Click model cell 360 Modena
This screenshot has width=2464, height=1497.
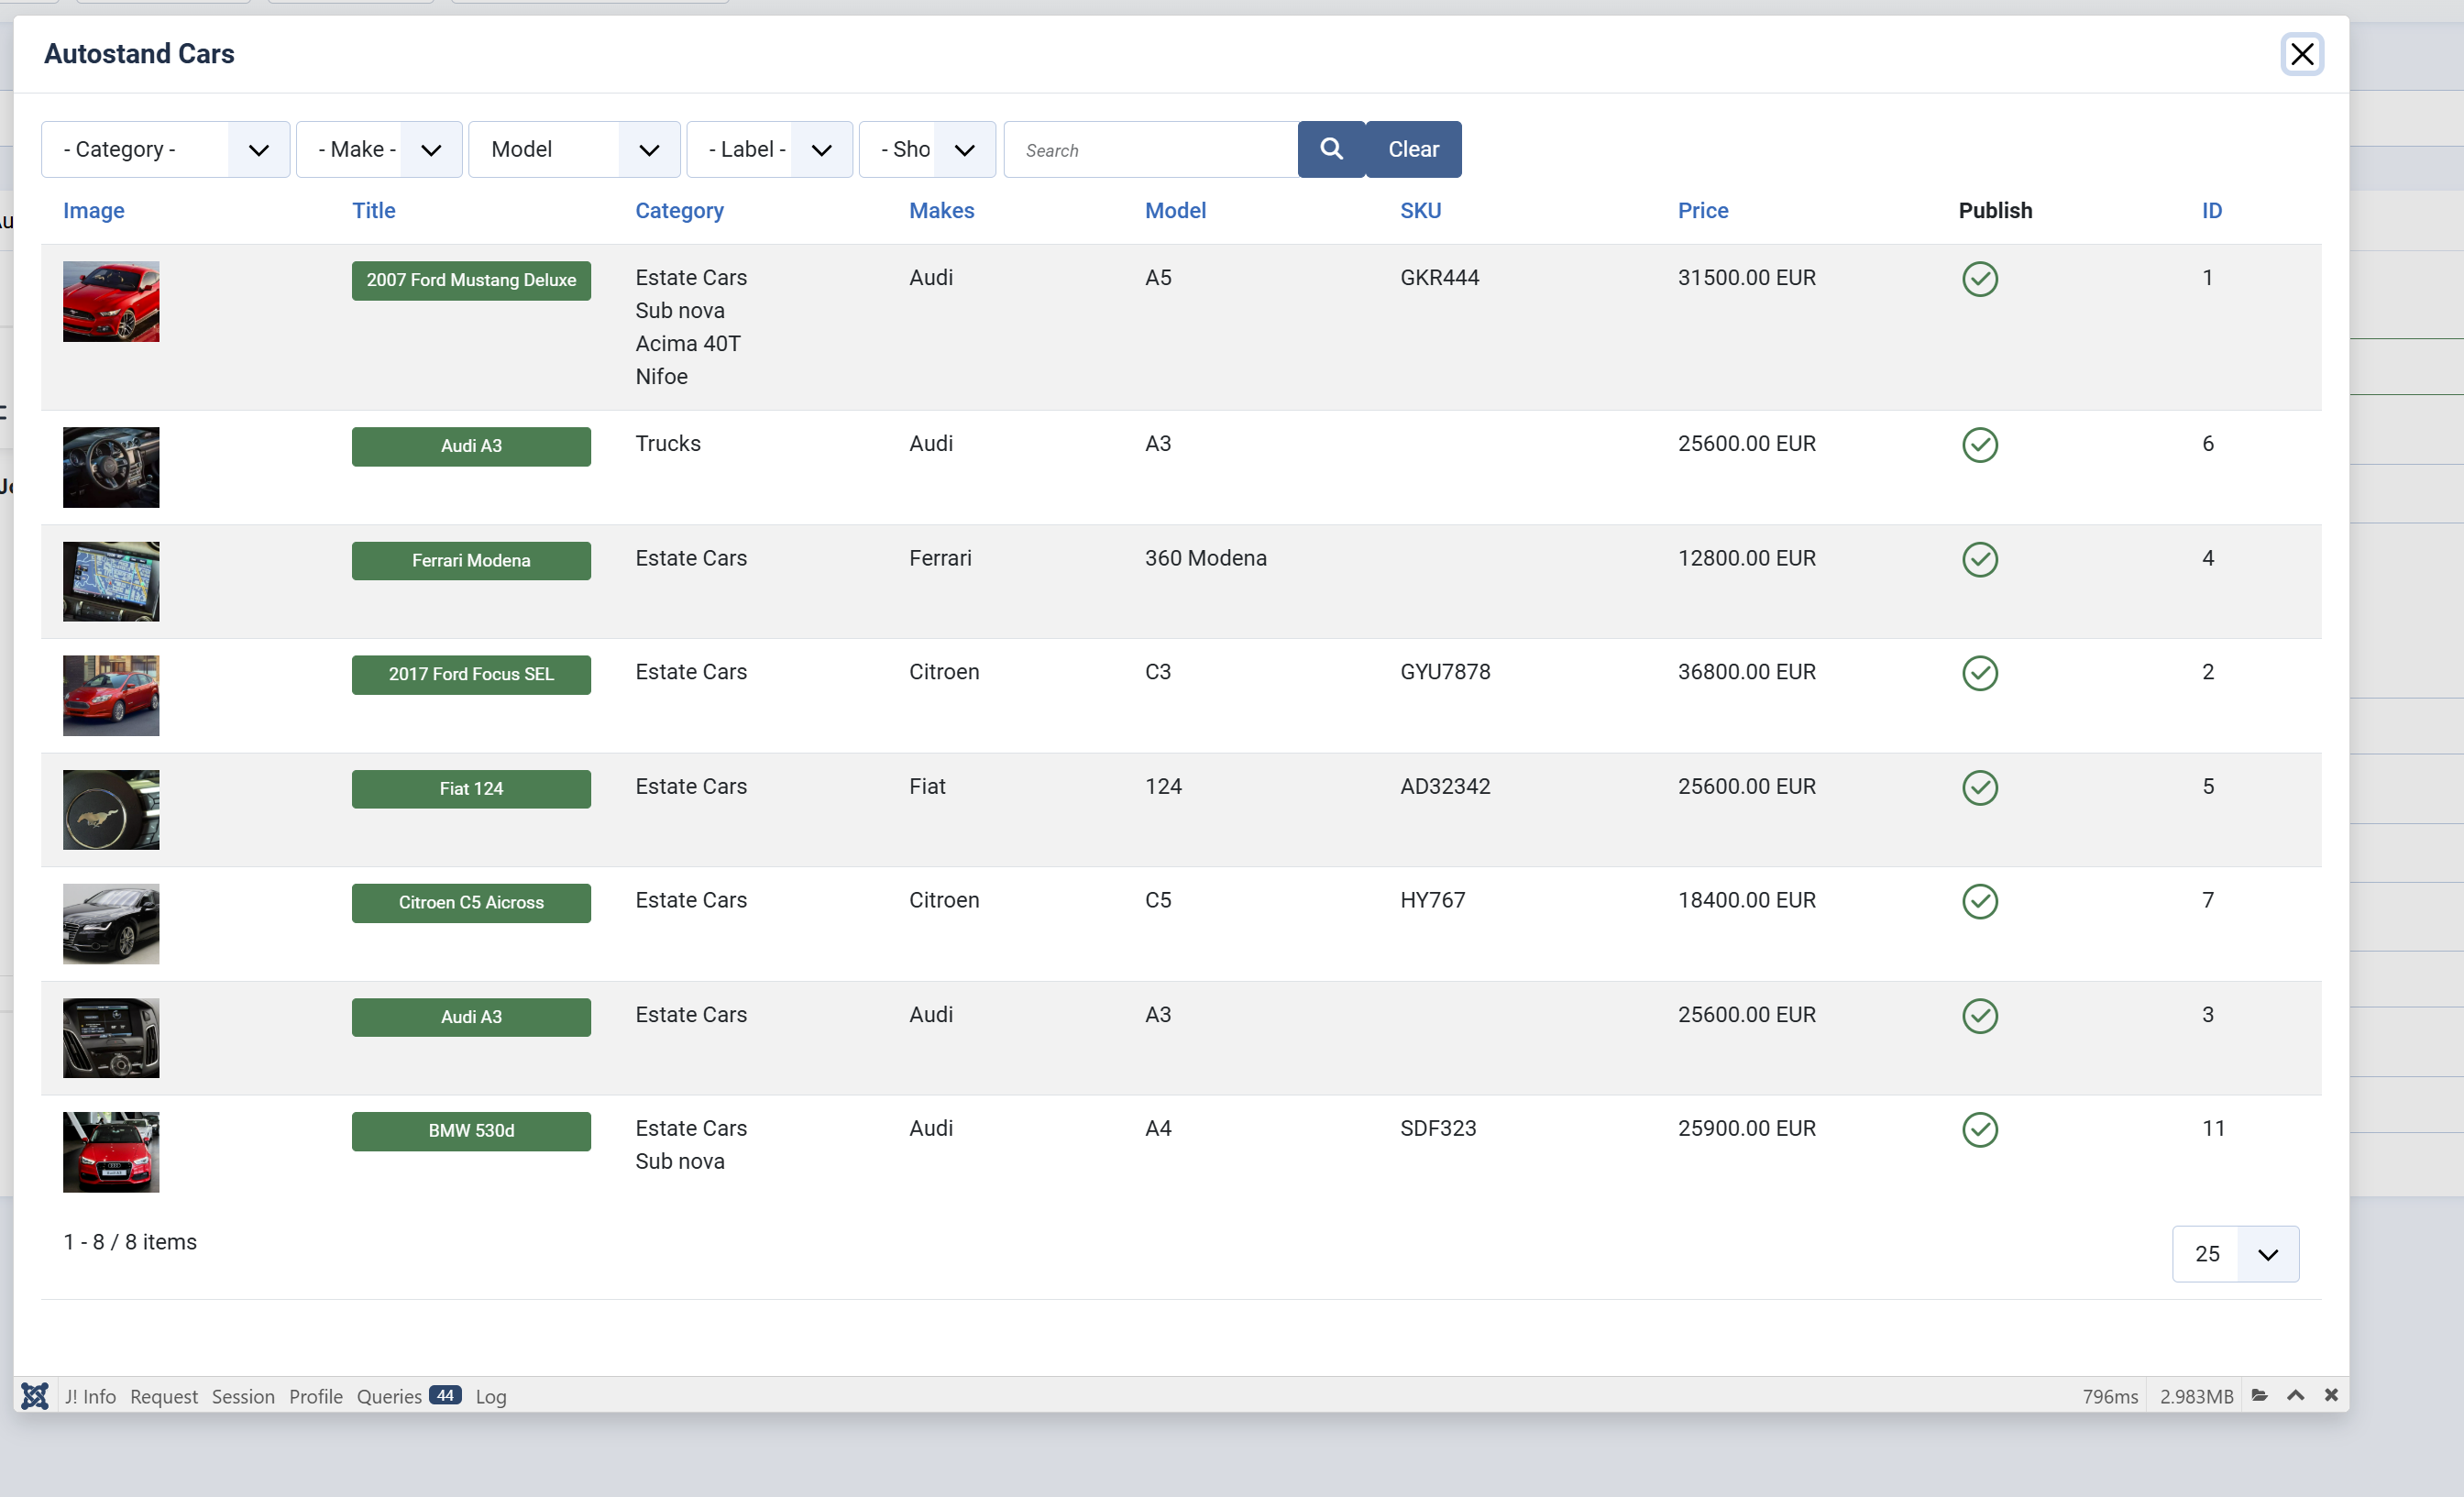1205,558
